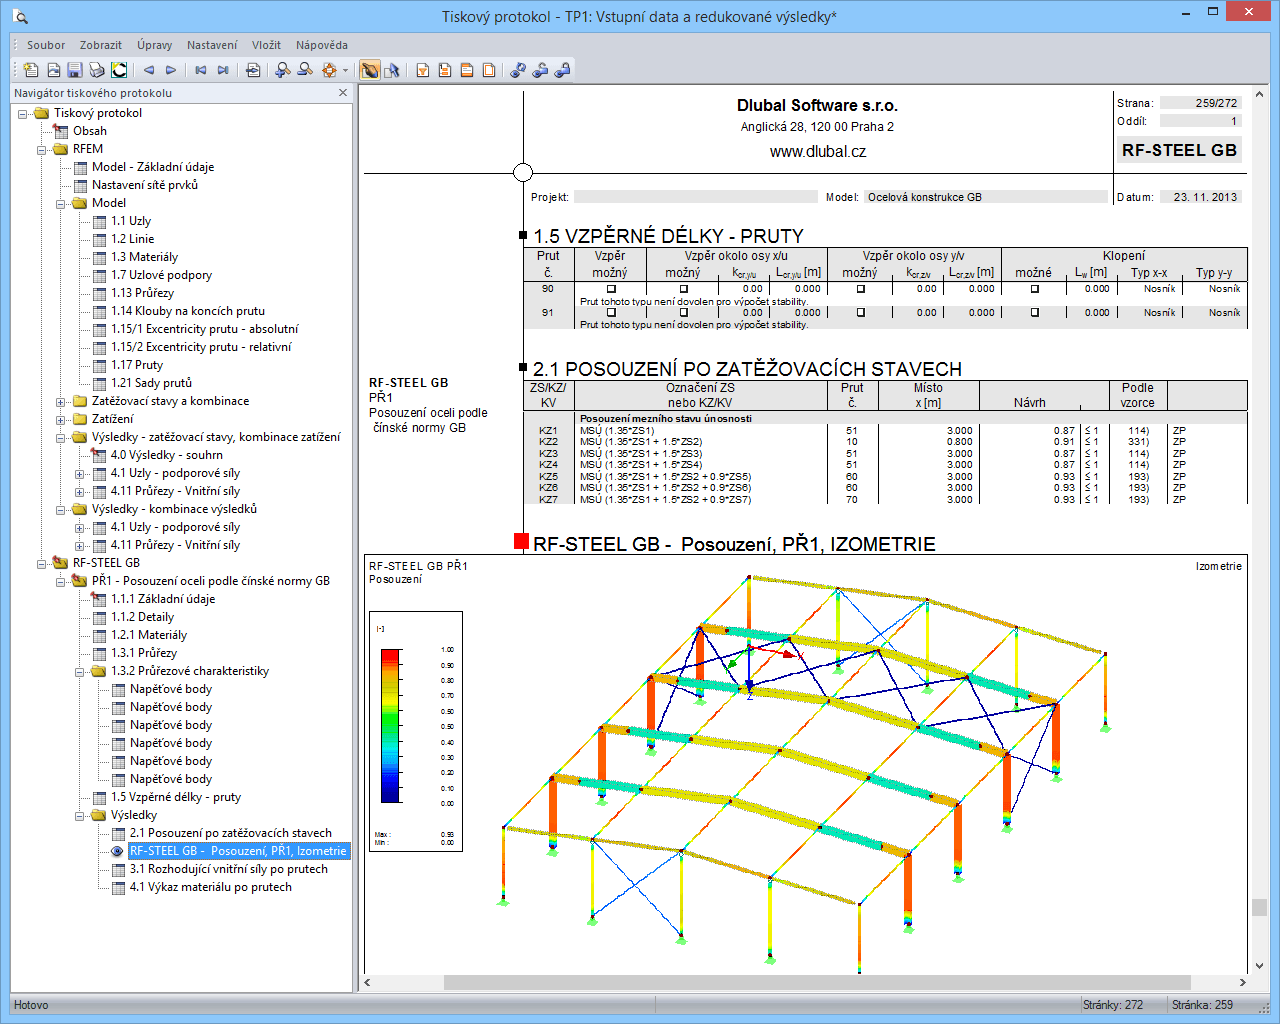Viewport: 1280px width, 1024px height.
Task: Click the new printout report icon
Action: pyautogui.click(x=31, y=70)
